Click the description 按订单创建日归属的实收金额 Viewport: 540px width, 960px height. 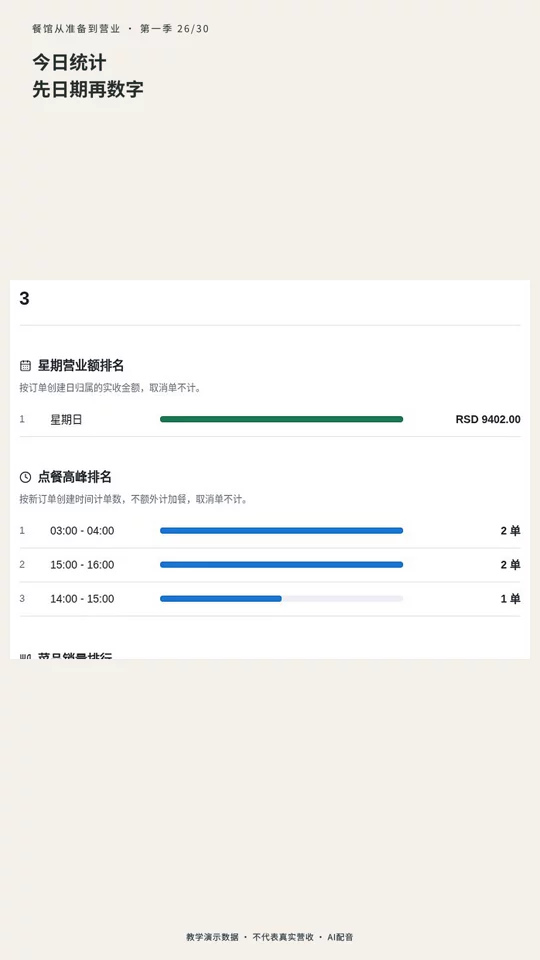[110, 388]
